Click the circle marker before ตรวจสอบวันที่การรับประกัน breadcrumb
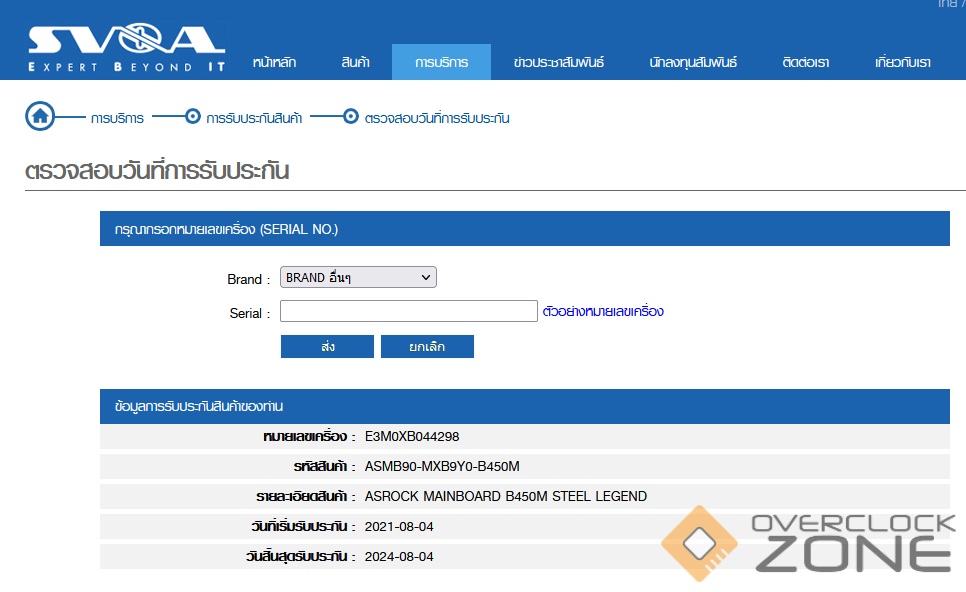The width and height of the screenshot is (966, 592). click(x=351, y=116)
